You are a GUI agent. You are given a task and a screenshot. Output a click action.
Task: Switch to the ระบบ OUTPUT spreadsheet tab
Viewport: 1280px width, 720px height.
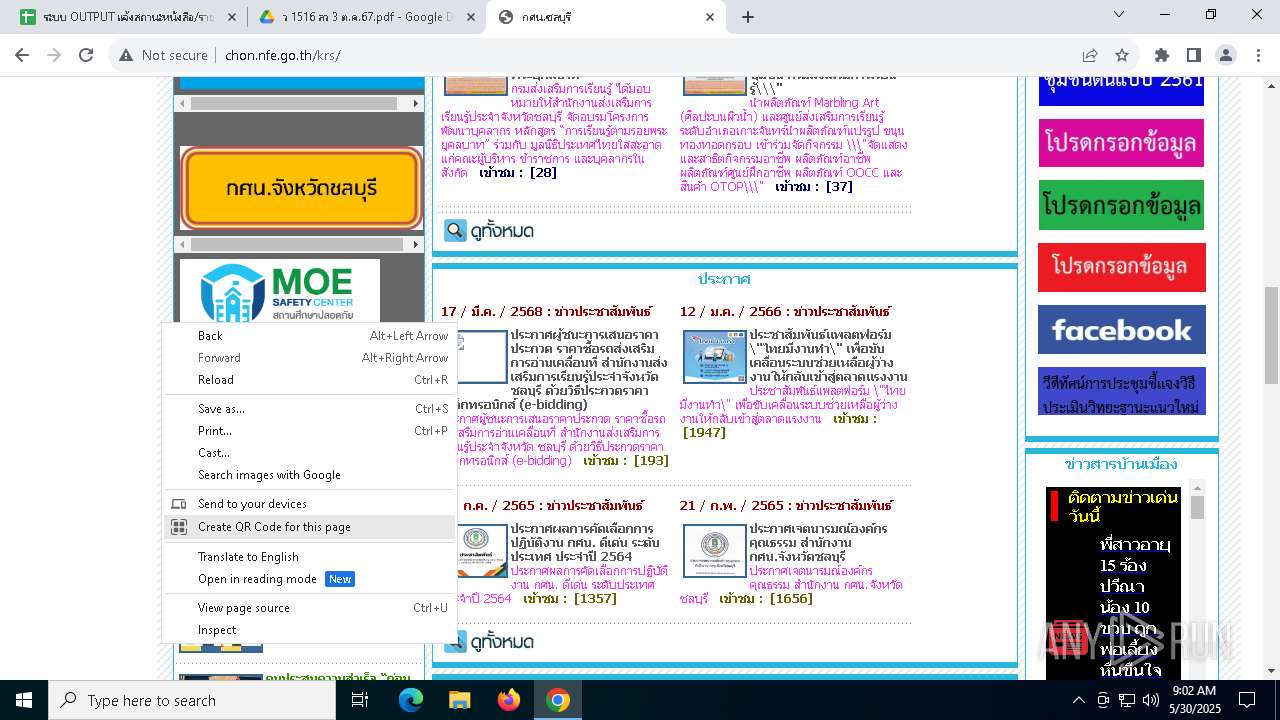point(125,17)
